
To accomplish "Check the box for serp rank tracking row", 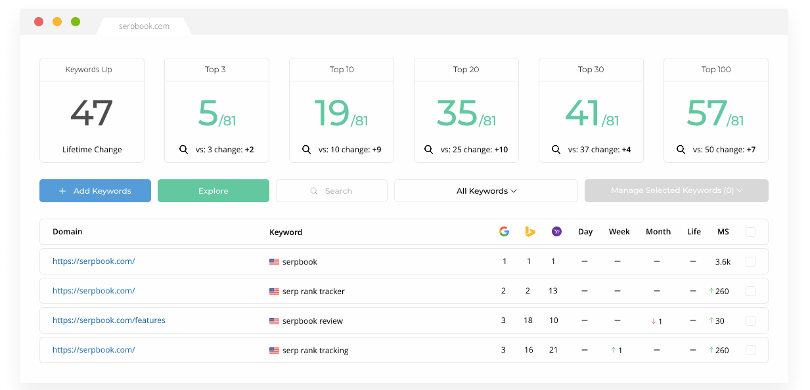I will click(751, 350).
